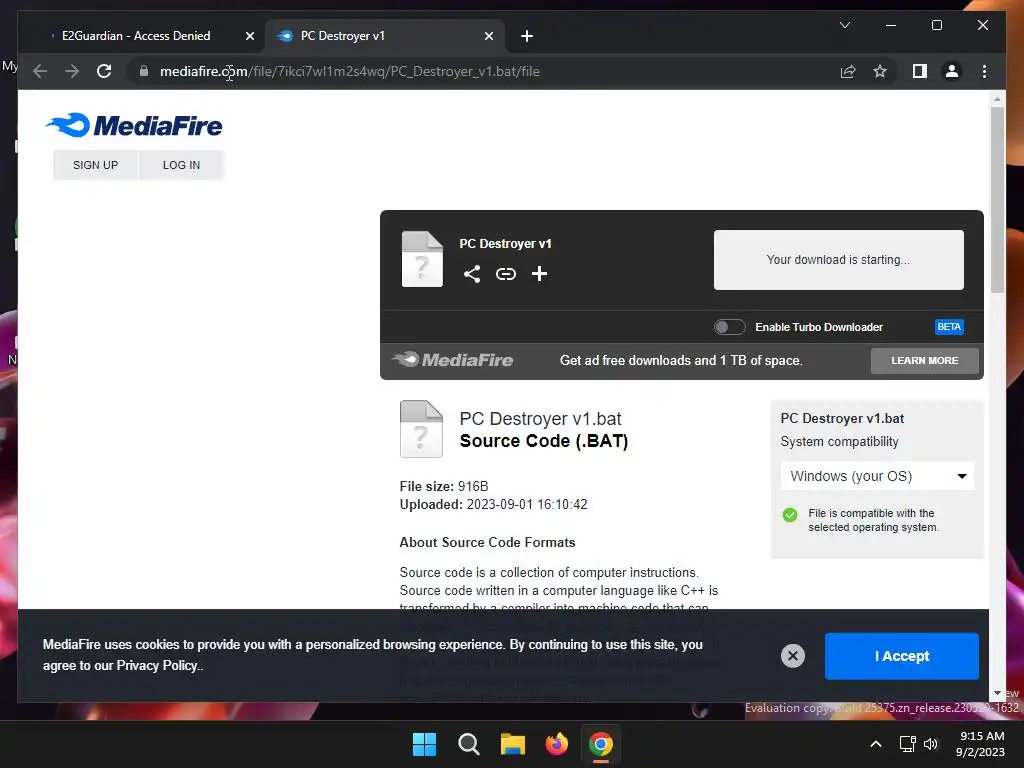Click the page vertical scrollbar thumb
The height and width of the screenshot is (768, 1024).
[x=997, y=199]
